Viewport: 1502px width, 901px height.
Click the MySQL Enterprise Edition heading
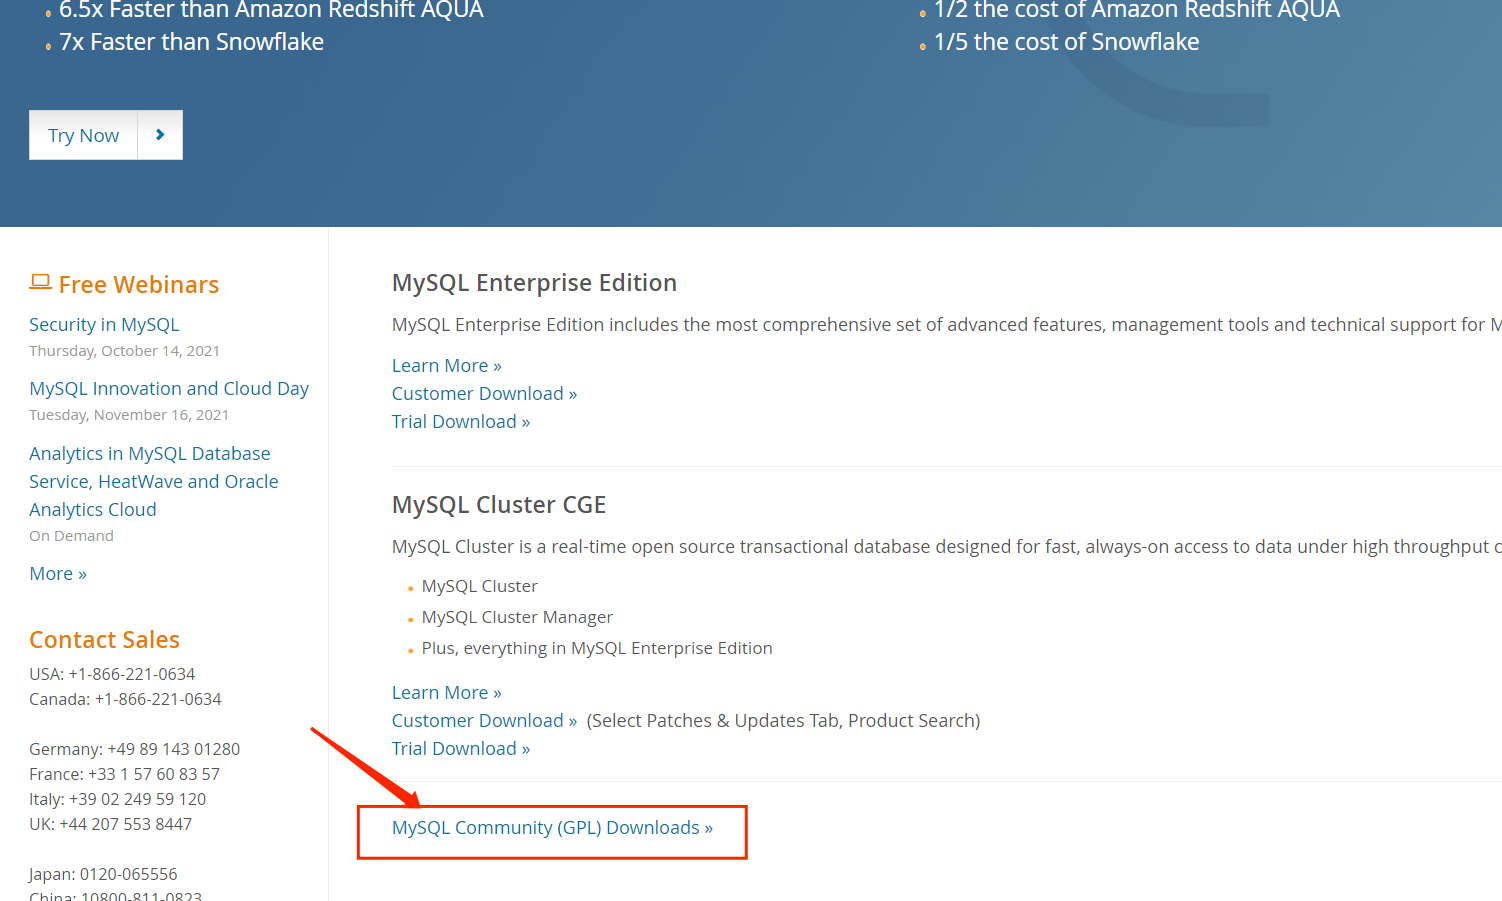tap(534, 283)
